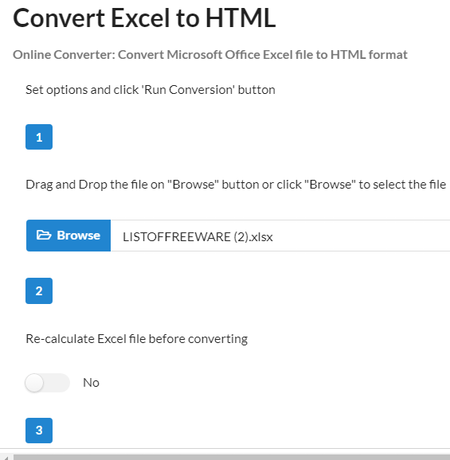This screenshot has width=450, height=460.
Task: Click the 'No' label beside the switch
Action: 91,383
